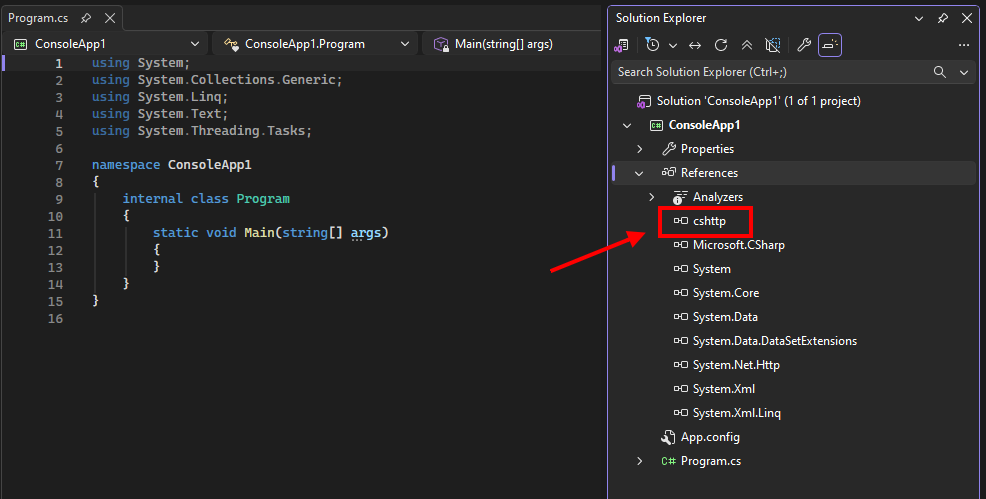The width and height of the screenshot is (986, 499).
Task: Click the 'args' parameter in Main
Action: tap(366, 233)
